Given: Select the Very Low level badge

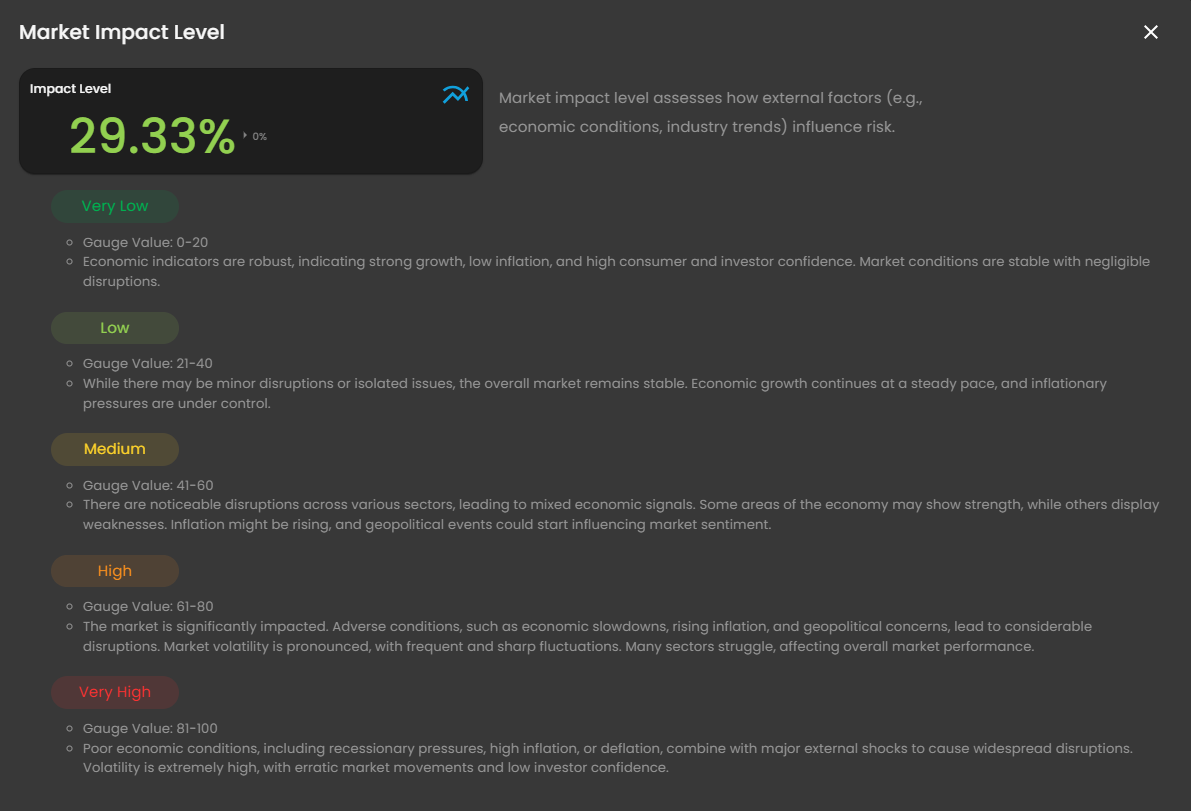Looking at the screenshot, I should [x=115, y=206].
